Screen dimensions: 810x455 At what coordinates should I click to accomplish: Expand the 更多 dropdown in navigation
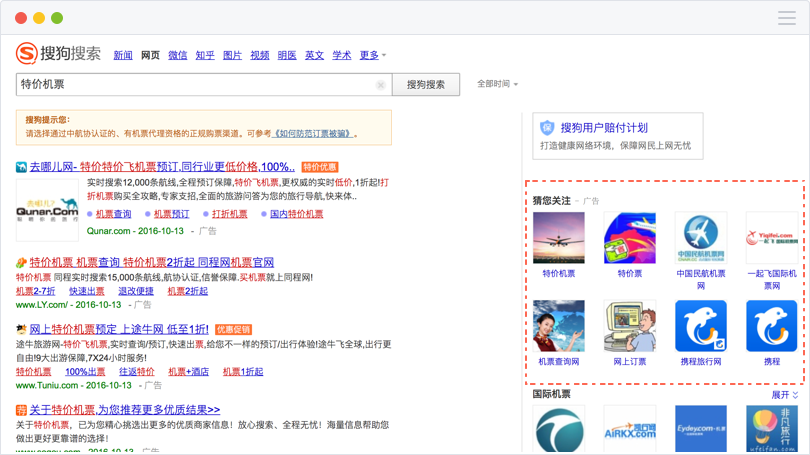pyautogui.click(x=372, y=55)
